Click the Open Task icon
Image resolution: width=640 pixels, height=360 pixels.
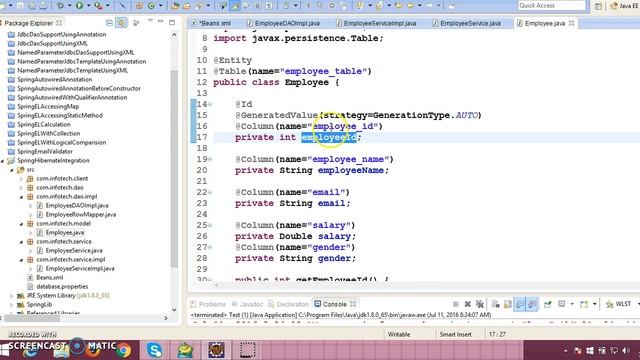point(186,6)
